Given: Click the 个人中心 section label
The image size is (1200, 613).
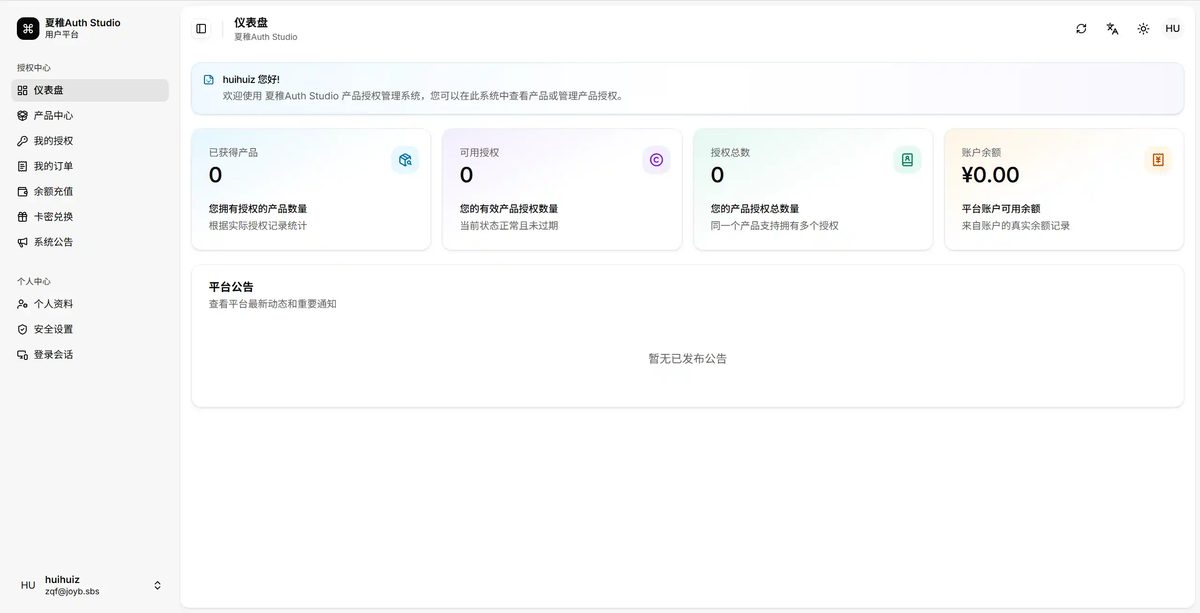Looking at the screenshot, I should 34,282.
